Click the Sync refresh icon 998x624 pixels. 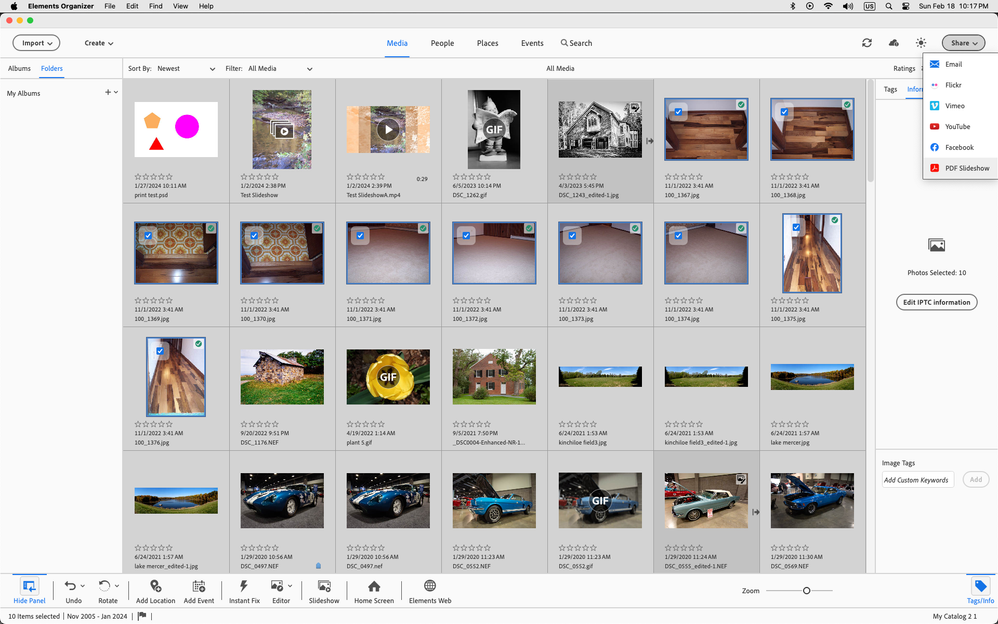tap(866, 43)
